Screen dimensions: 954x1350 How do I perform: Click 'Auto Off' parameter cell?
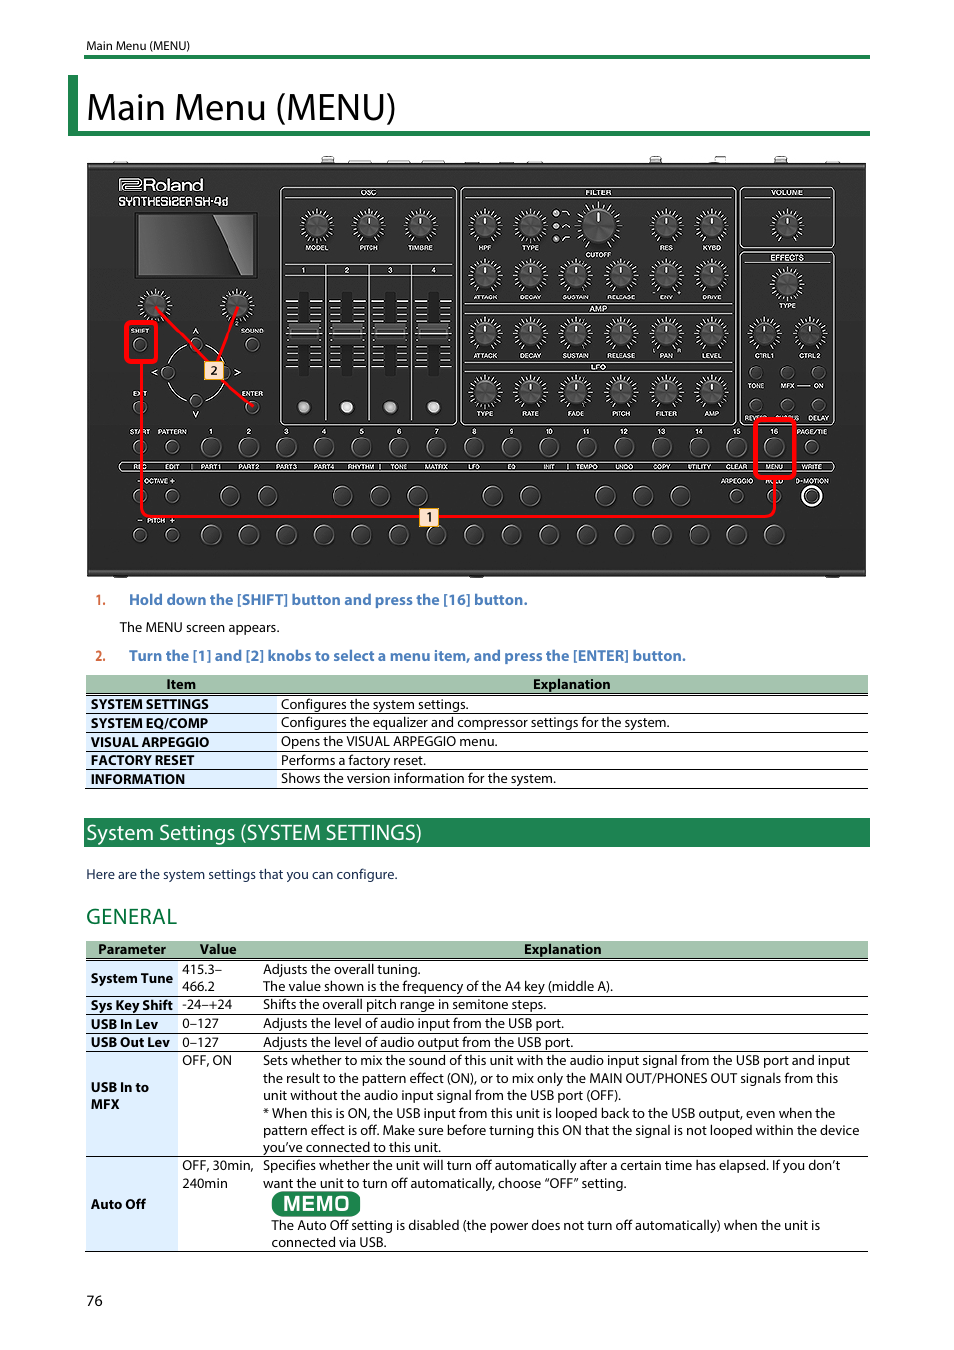(132, 1205)
